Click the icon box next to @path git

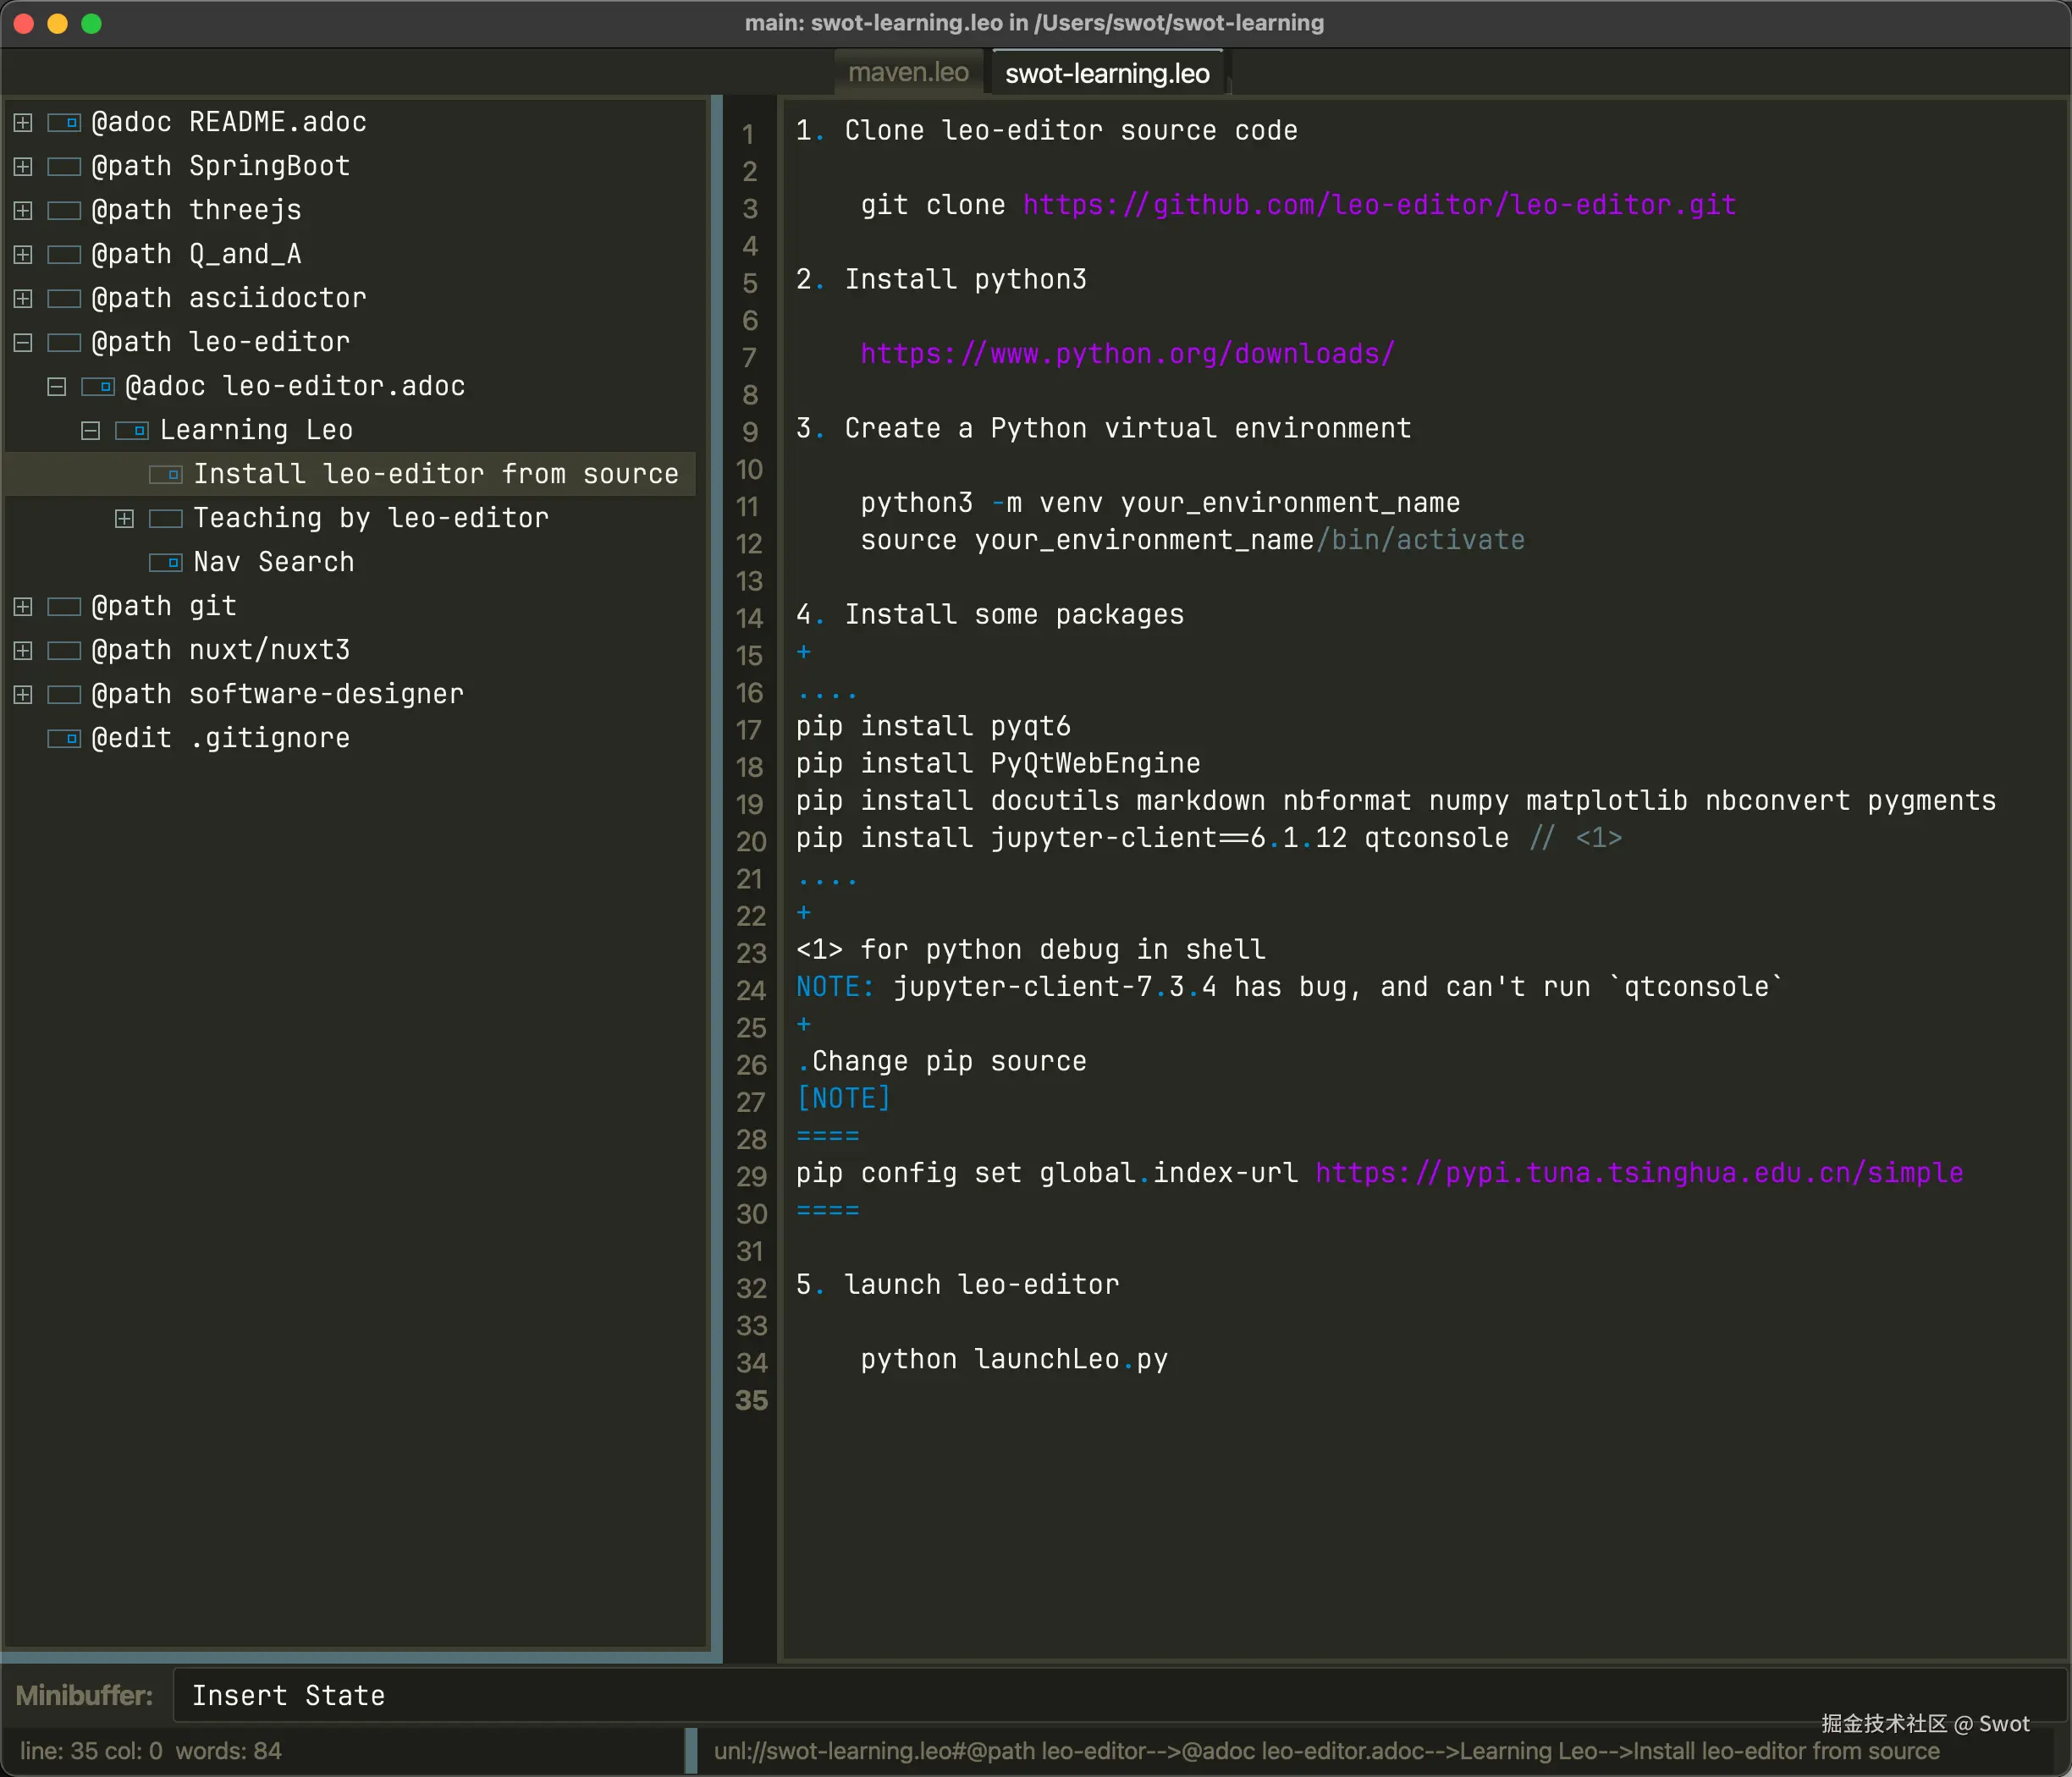pos(64,607)
